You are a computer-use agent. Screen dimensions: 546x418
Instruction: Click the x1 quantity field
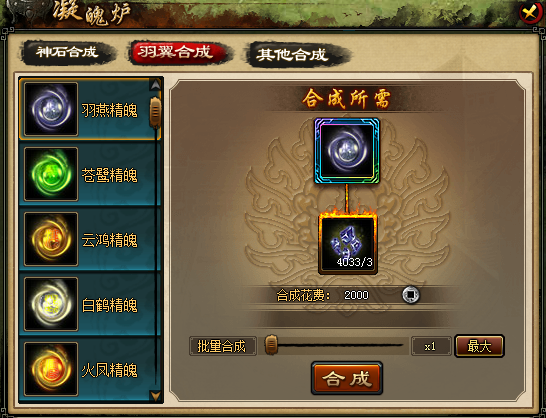click(x=431, y=346)
